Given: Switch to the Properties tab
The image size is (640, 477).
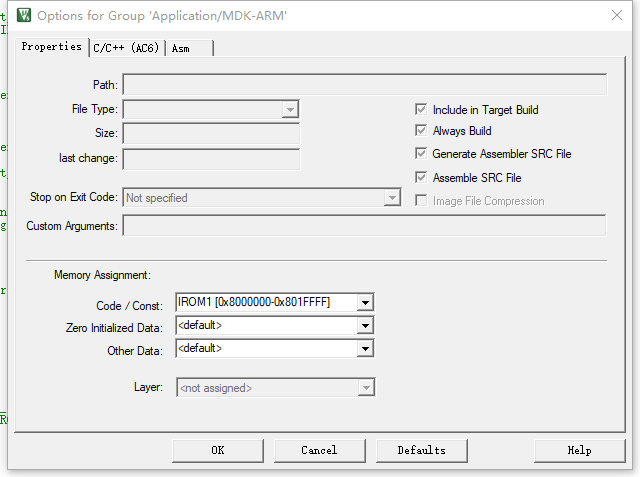Looking at the screenshot, I should (51, 47).
